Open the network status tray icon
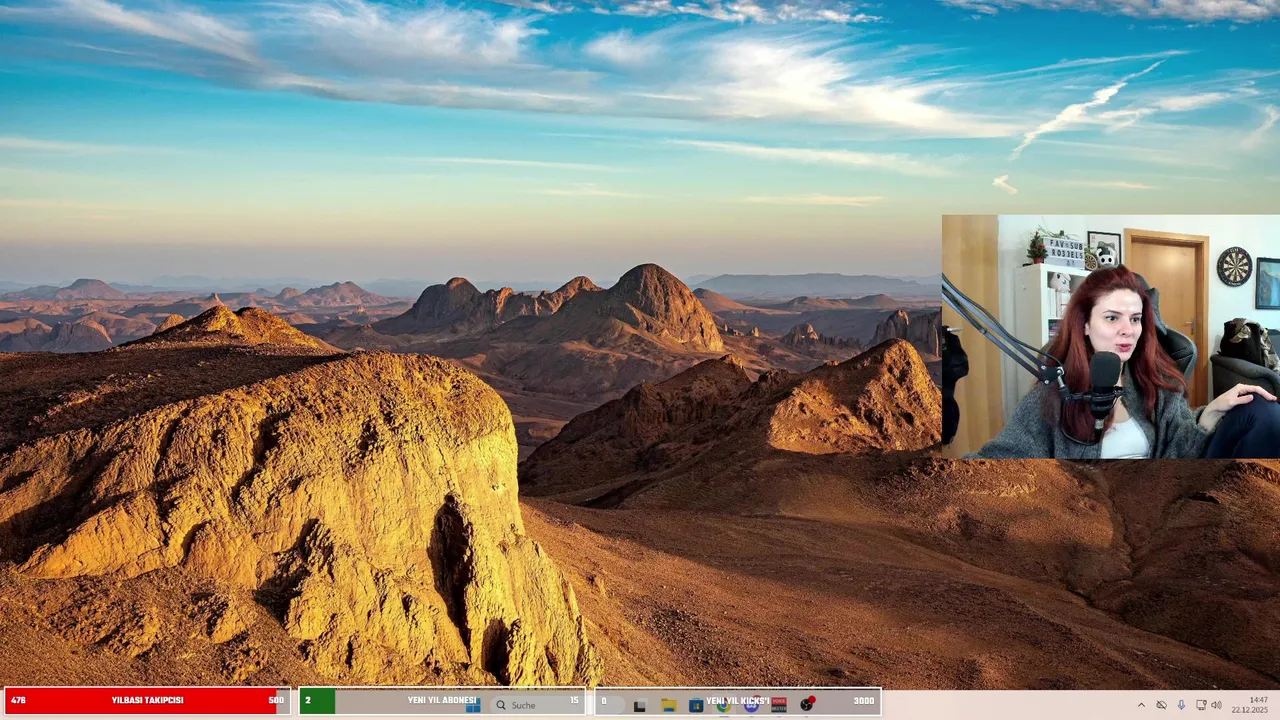The width and height of the screenshot is (1280, 720). tap(1201, 705)
